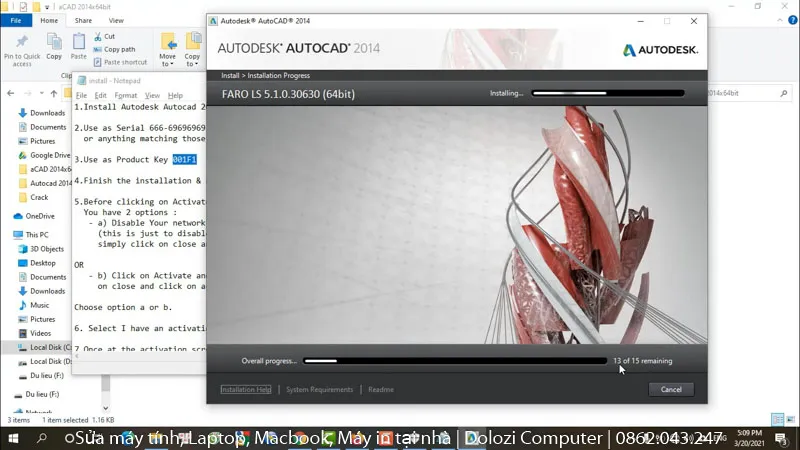
Task: Open taskbar search icon
Action: point(42,438)
